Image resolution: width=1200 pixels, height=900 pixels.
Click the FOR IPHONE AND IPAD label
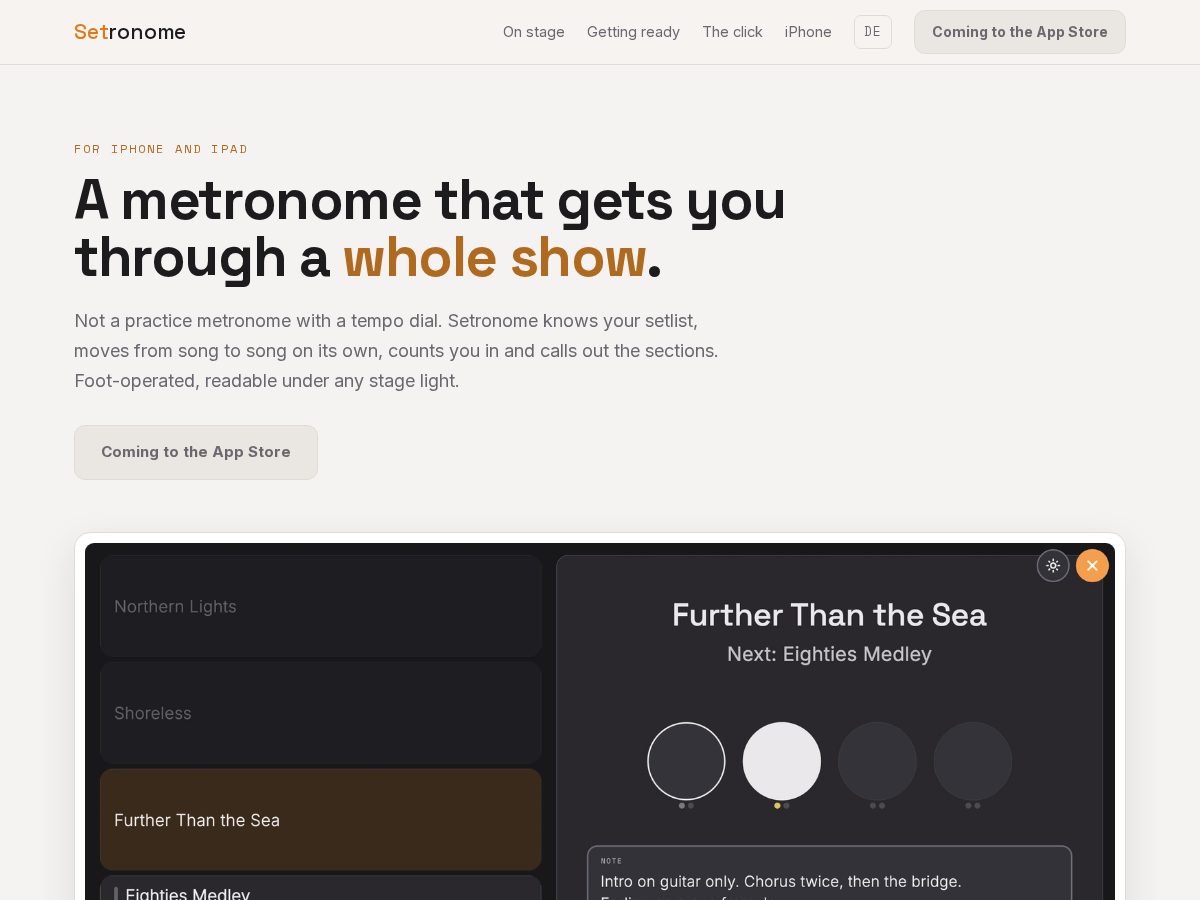(161, 149)
